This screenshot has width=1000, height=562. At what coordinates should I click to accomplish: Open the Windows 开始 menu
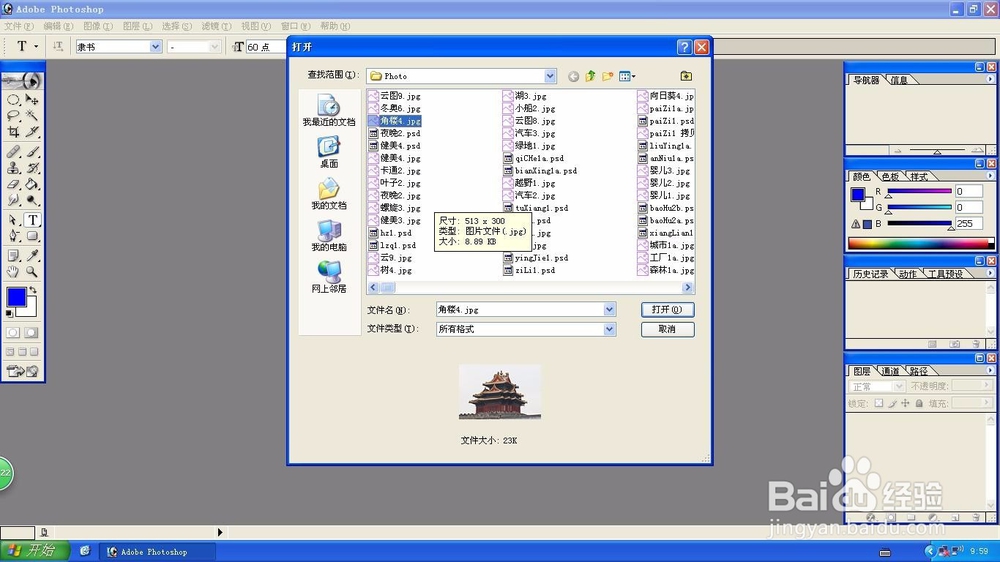tap(33, 551)
